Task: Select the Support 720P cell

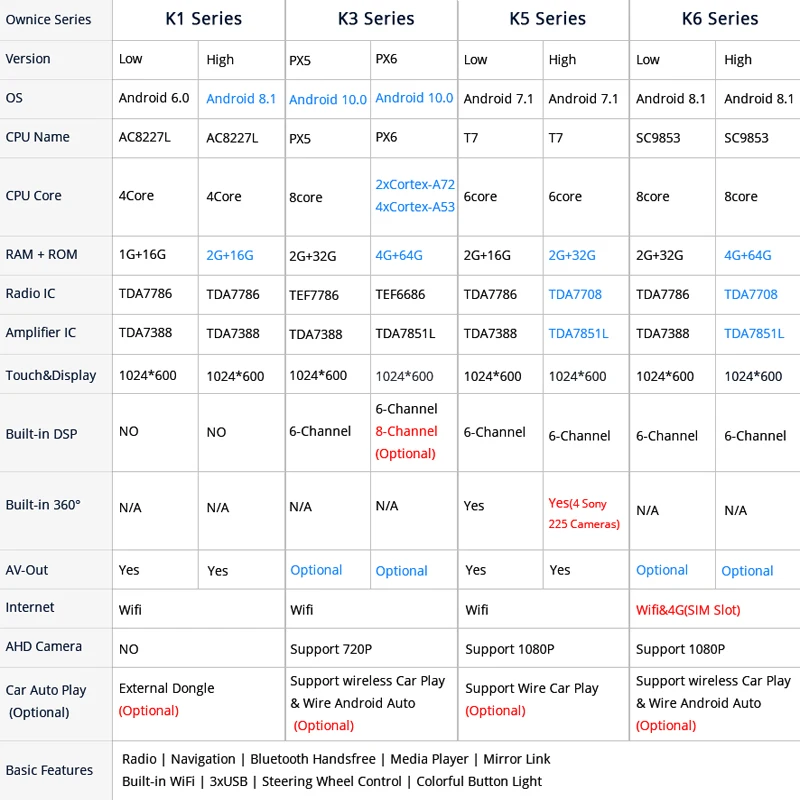Action: (331, 649)
